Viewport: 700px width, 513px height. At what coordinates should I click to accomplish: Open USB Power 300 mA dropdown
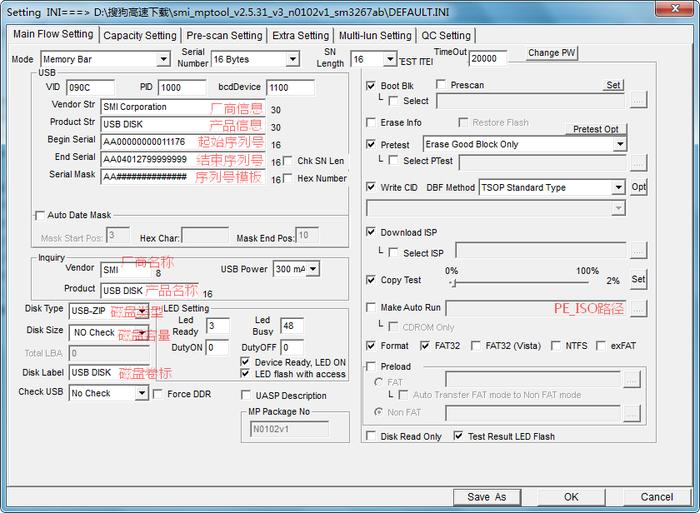(x=313, y=269)
